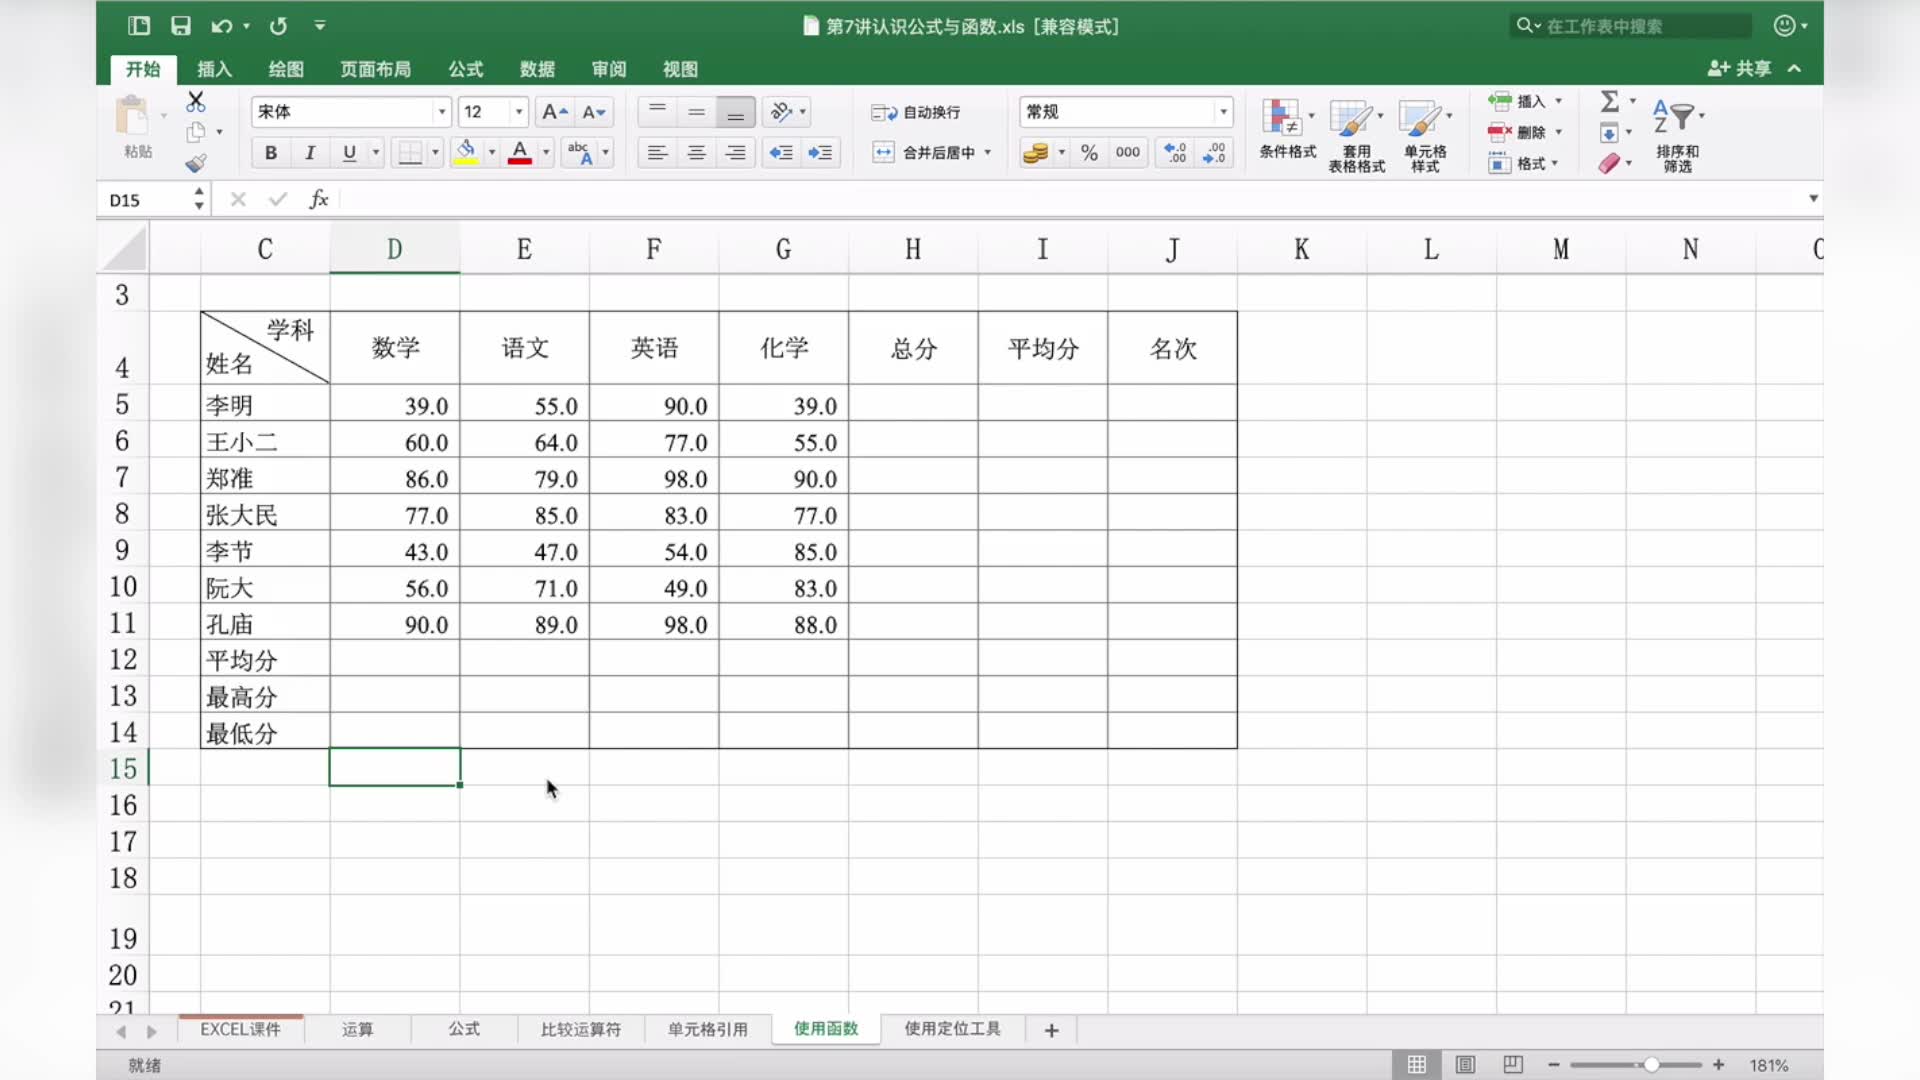Click the increase indent icon
Image resolution: width=1920 pixels, height=1080 pixels.
point(820,153)
